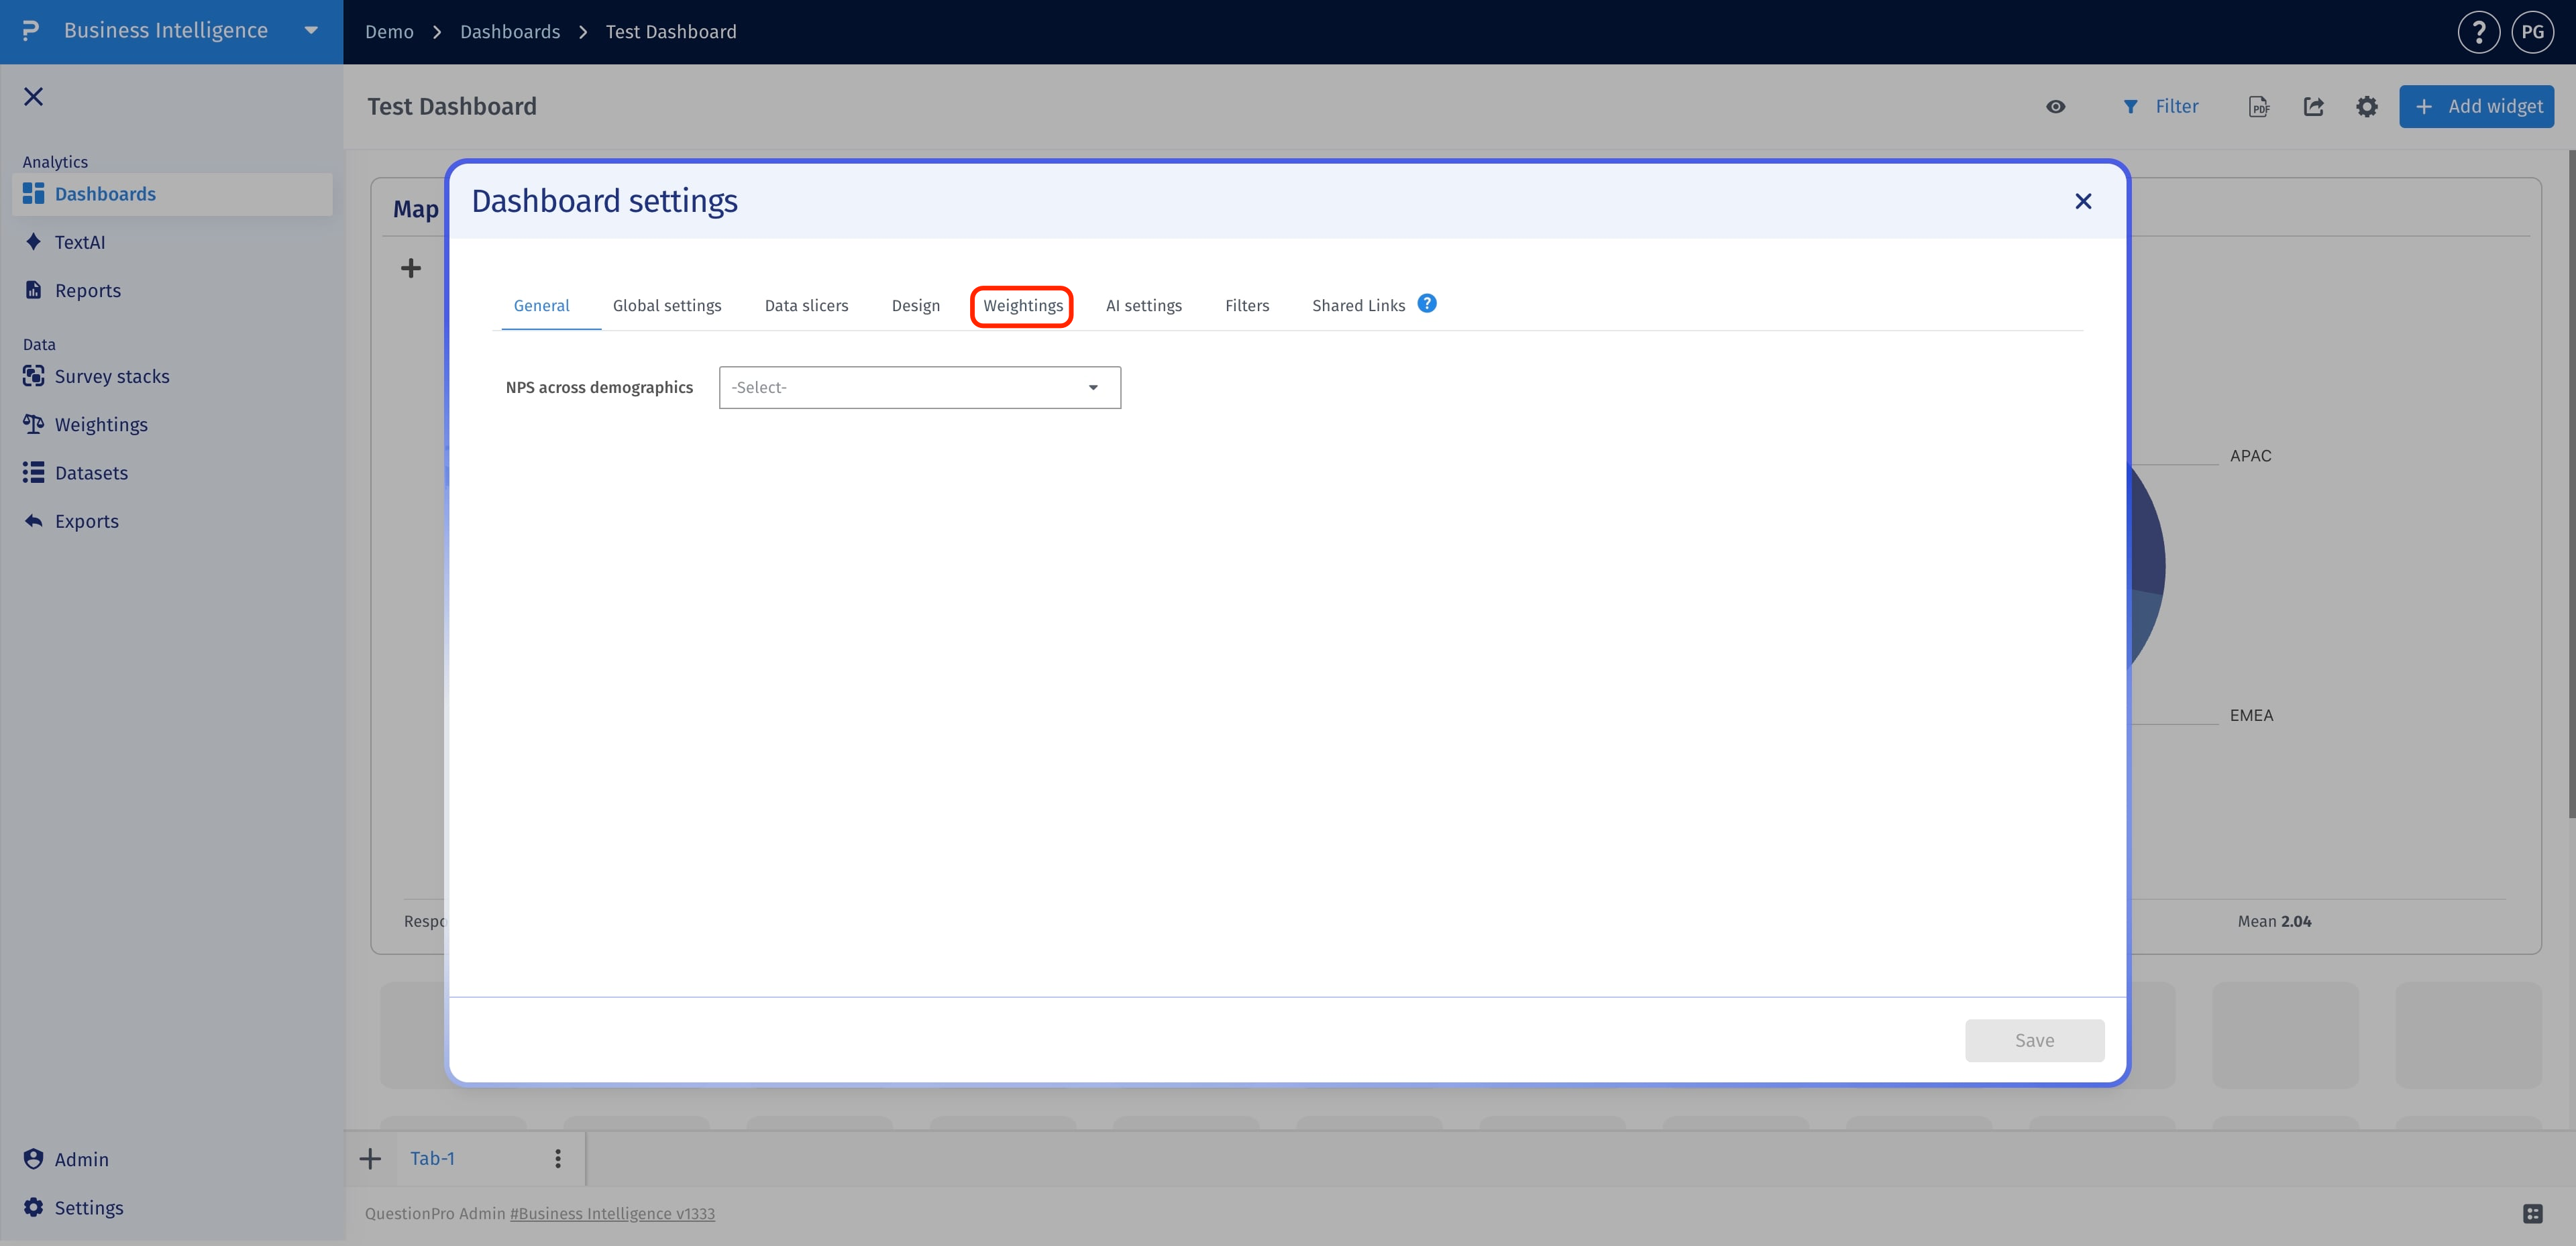
Task: Click the Admin shield icon
Action: [33, 1158]
